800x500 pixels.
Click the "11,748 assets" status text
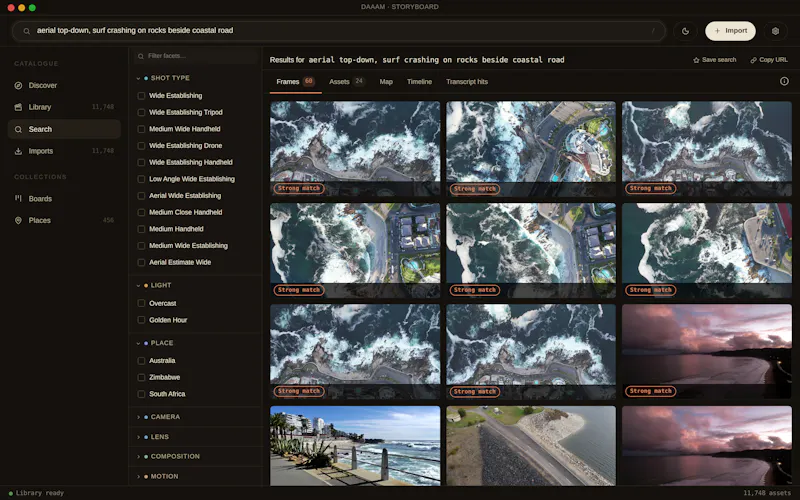767,493
